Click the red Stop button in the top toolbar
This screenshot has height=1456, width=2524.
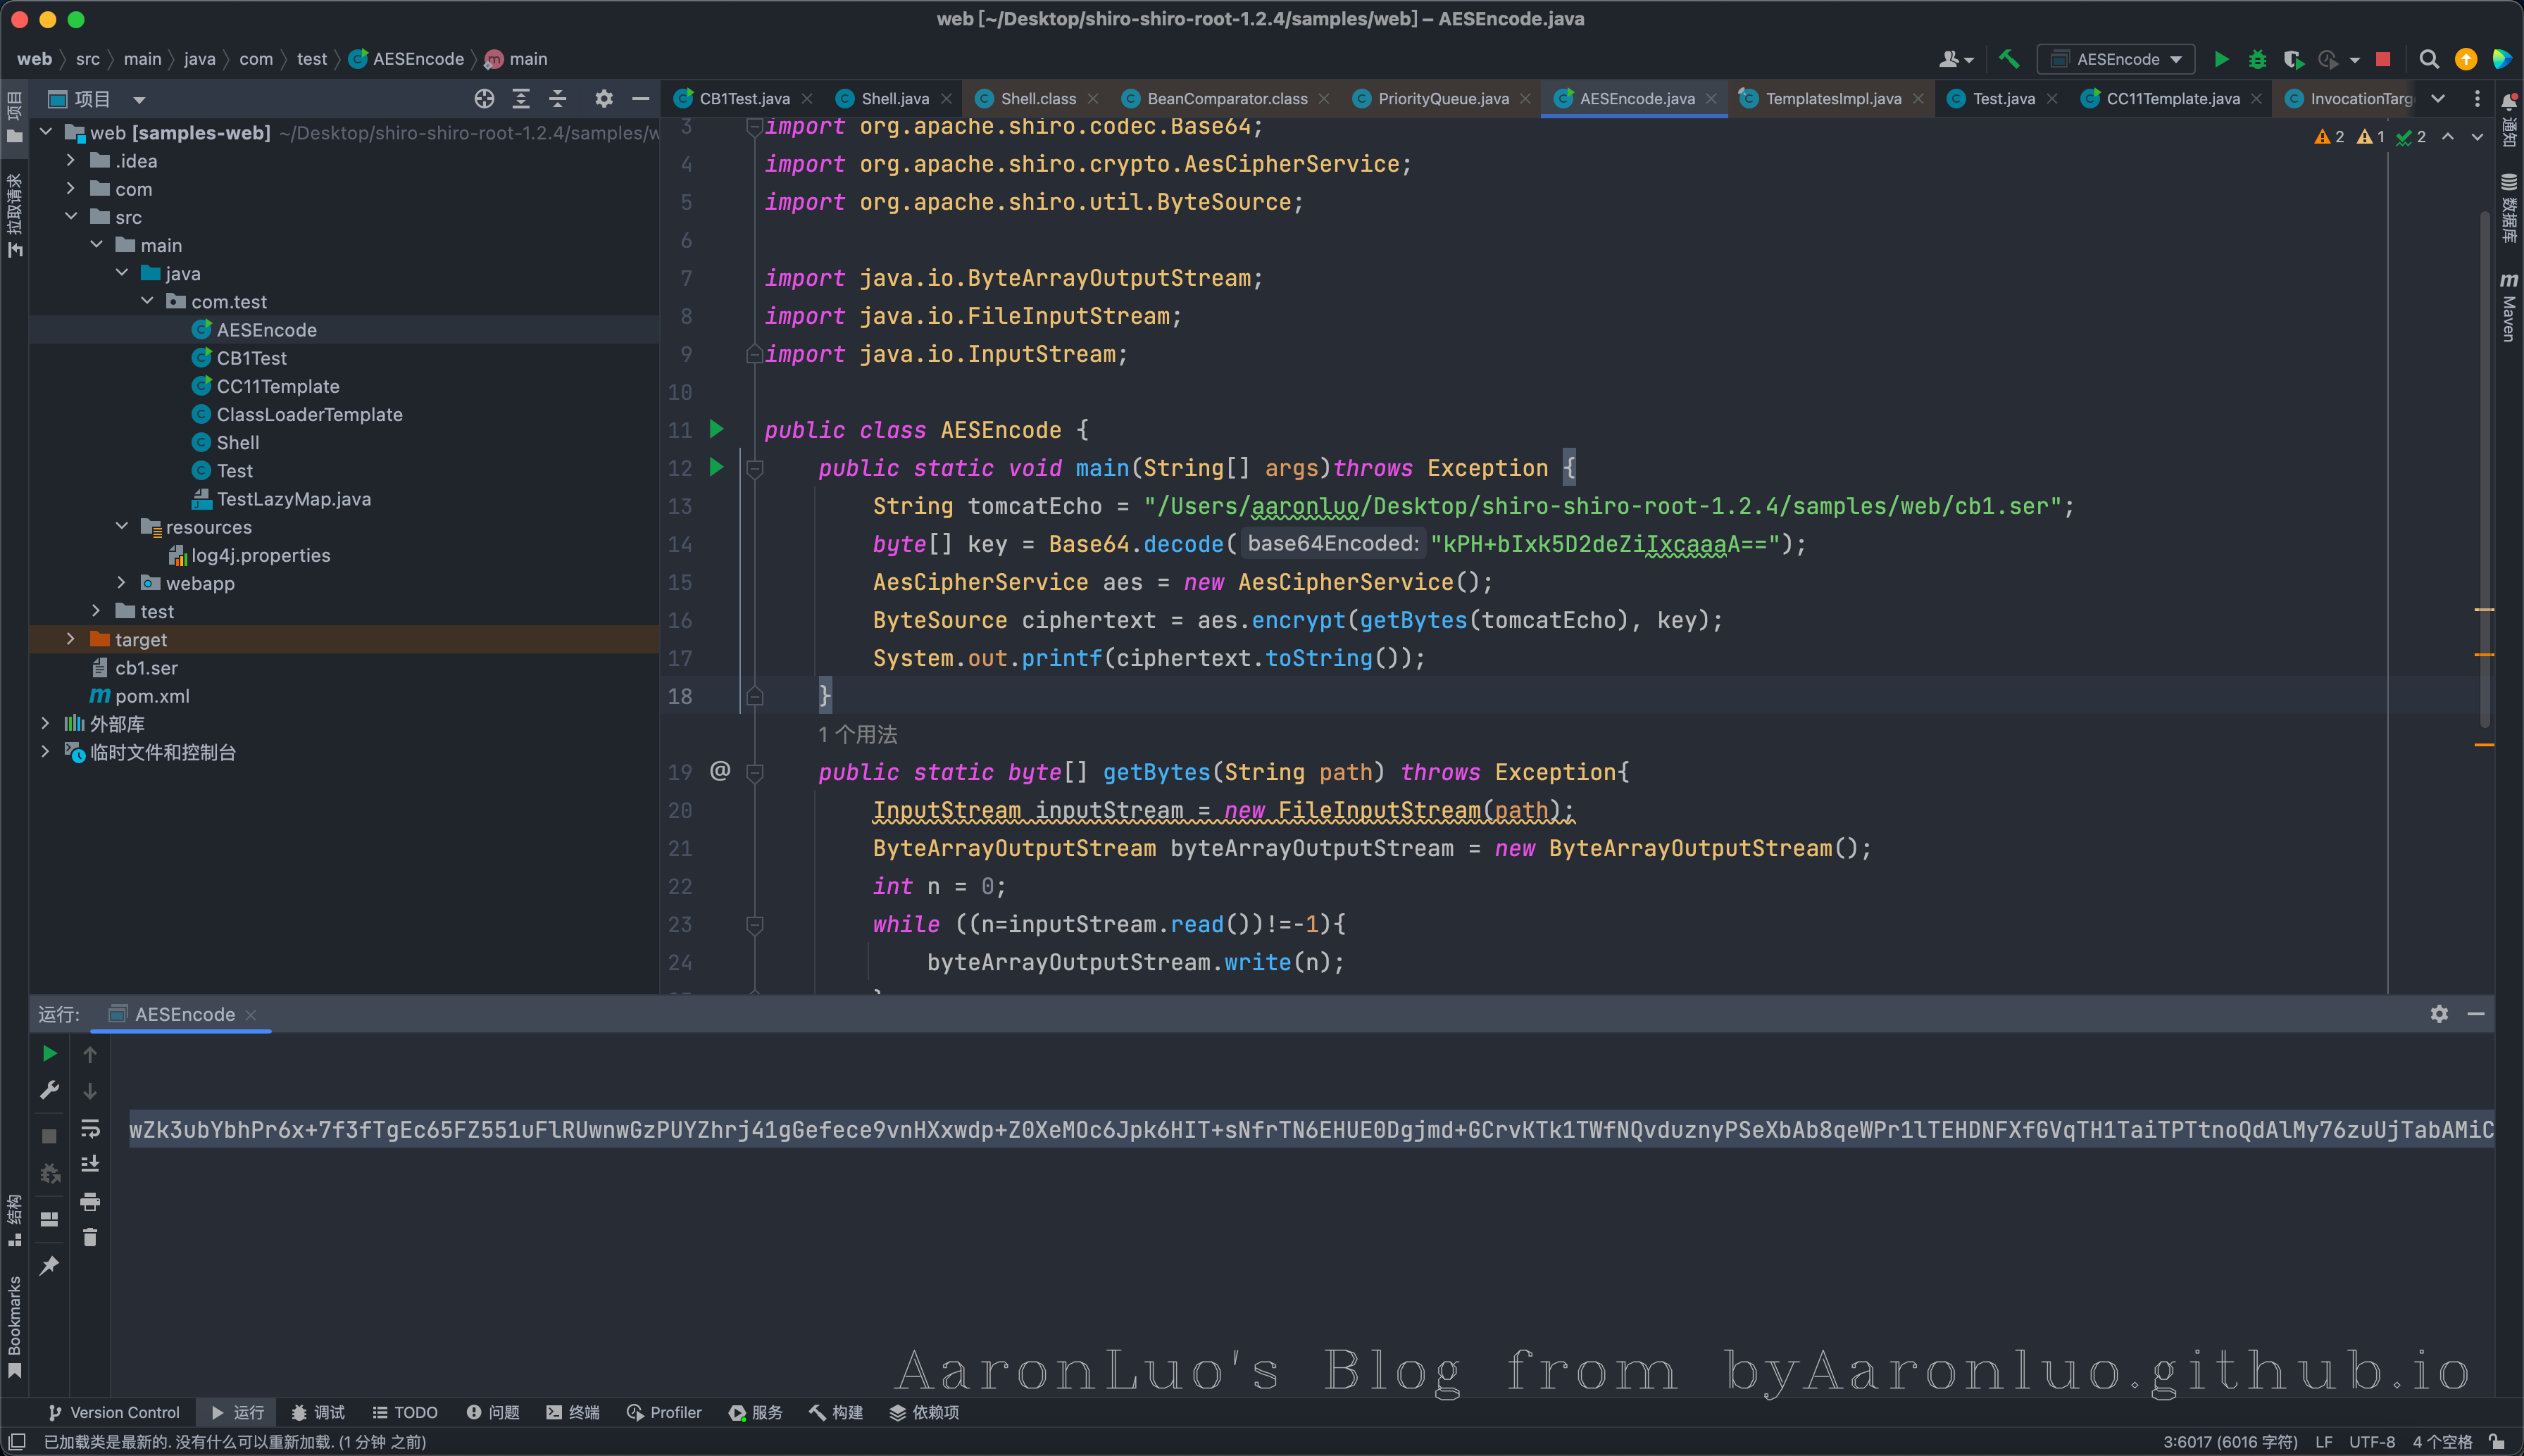point(2383,59)
